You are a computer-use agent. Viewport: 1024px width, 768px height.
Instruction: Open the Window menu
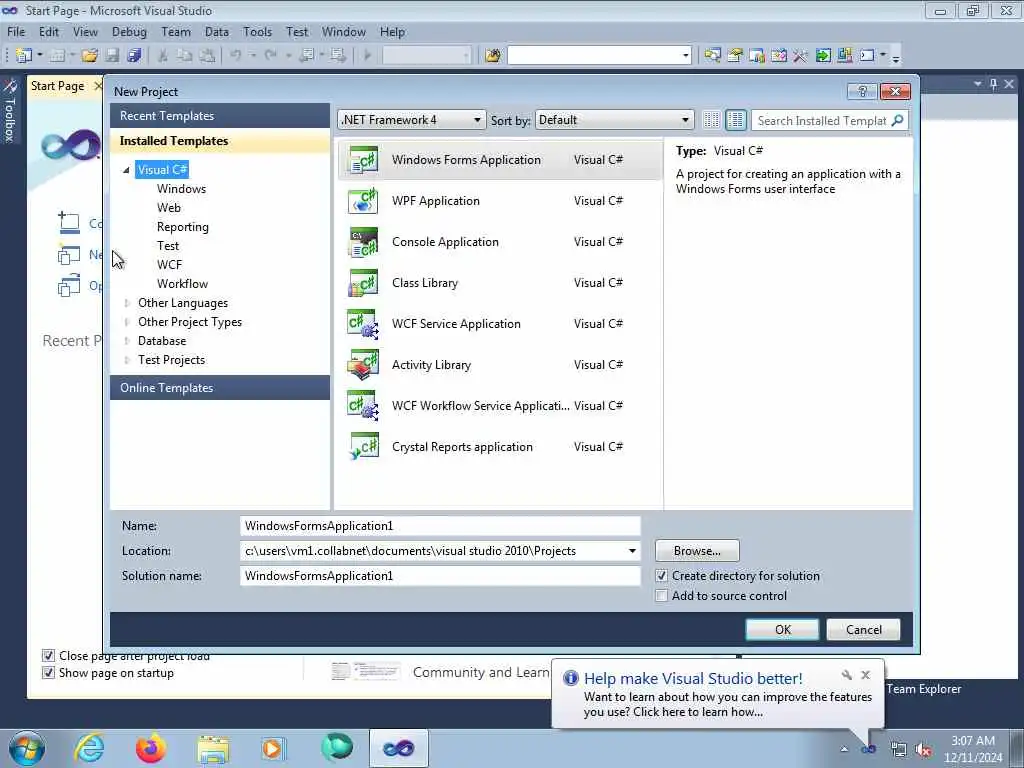(344, 31)
